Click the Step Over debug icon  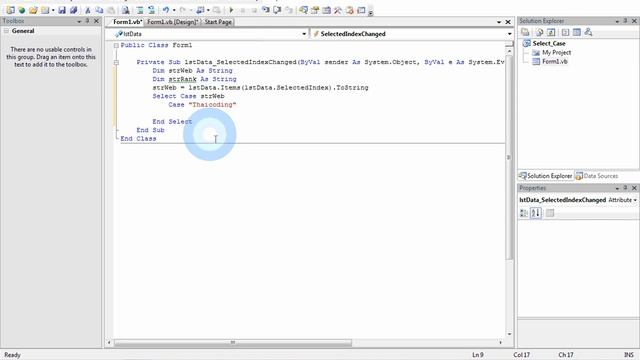pos(277,10)
